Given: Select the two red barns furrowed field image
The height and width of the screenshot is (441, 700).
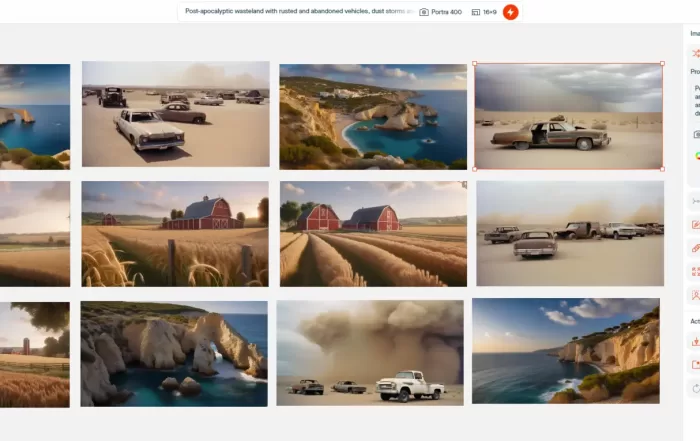Looking at the screenshot, I should tap(373, 233).
